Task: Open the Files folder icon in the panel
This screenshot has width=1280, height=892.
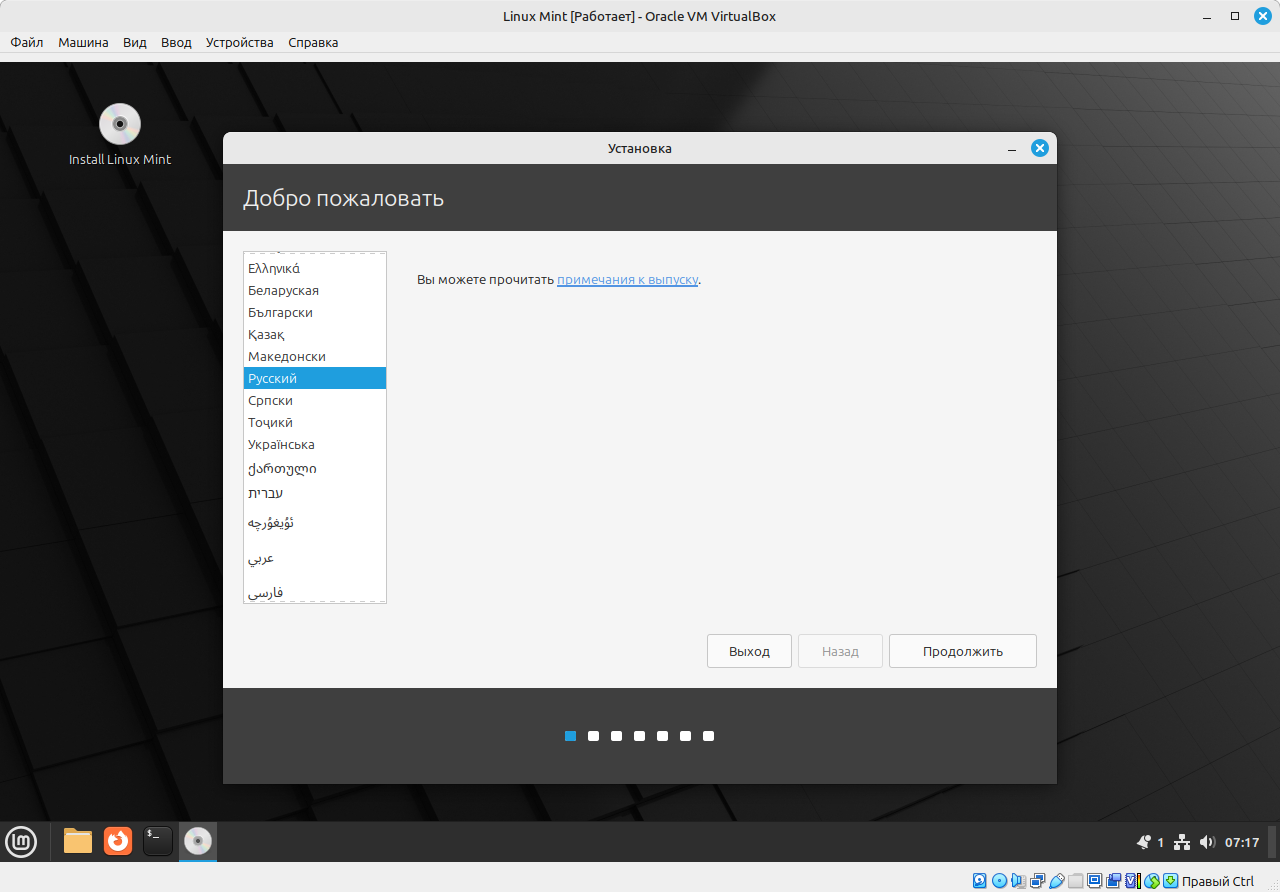Action: [78, 841]
